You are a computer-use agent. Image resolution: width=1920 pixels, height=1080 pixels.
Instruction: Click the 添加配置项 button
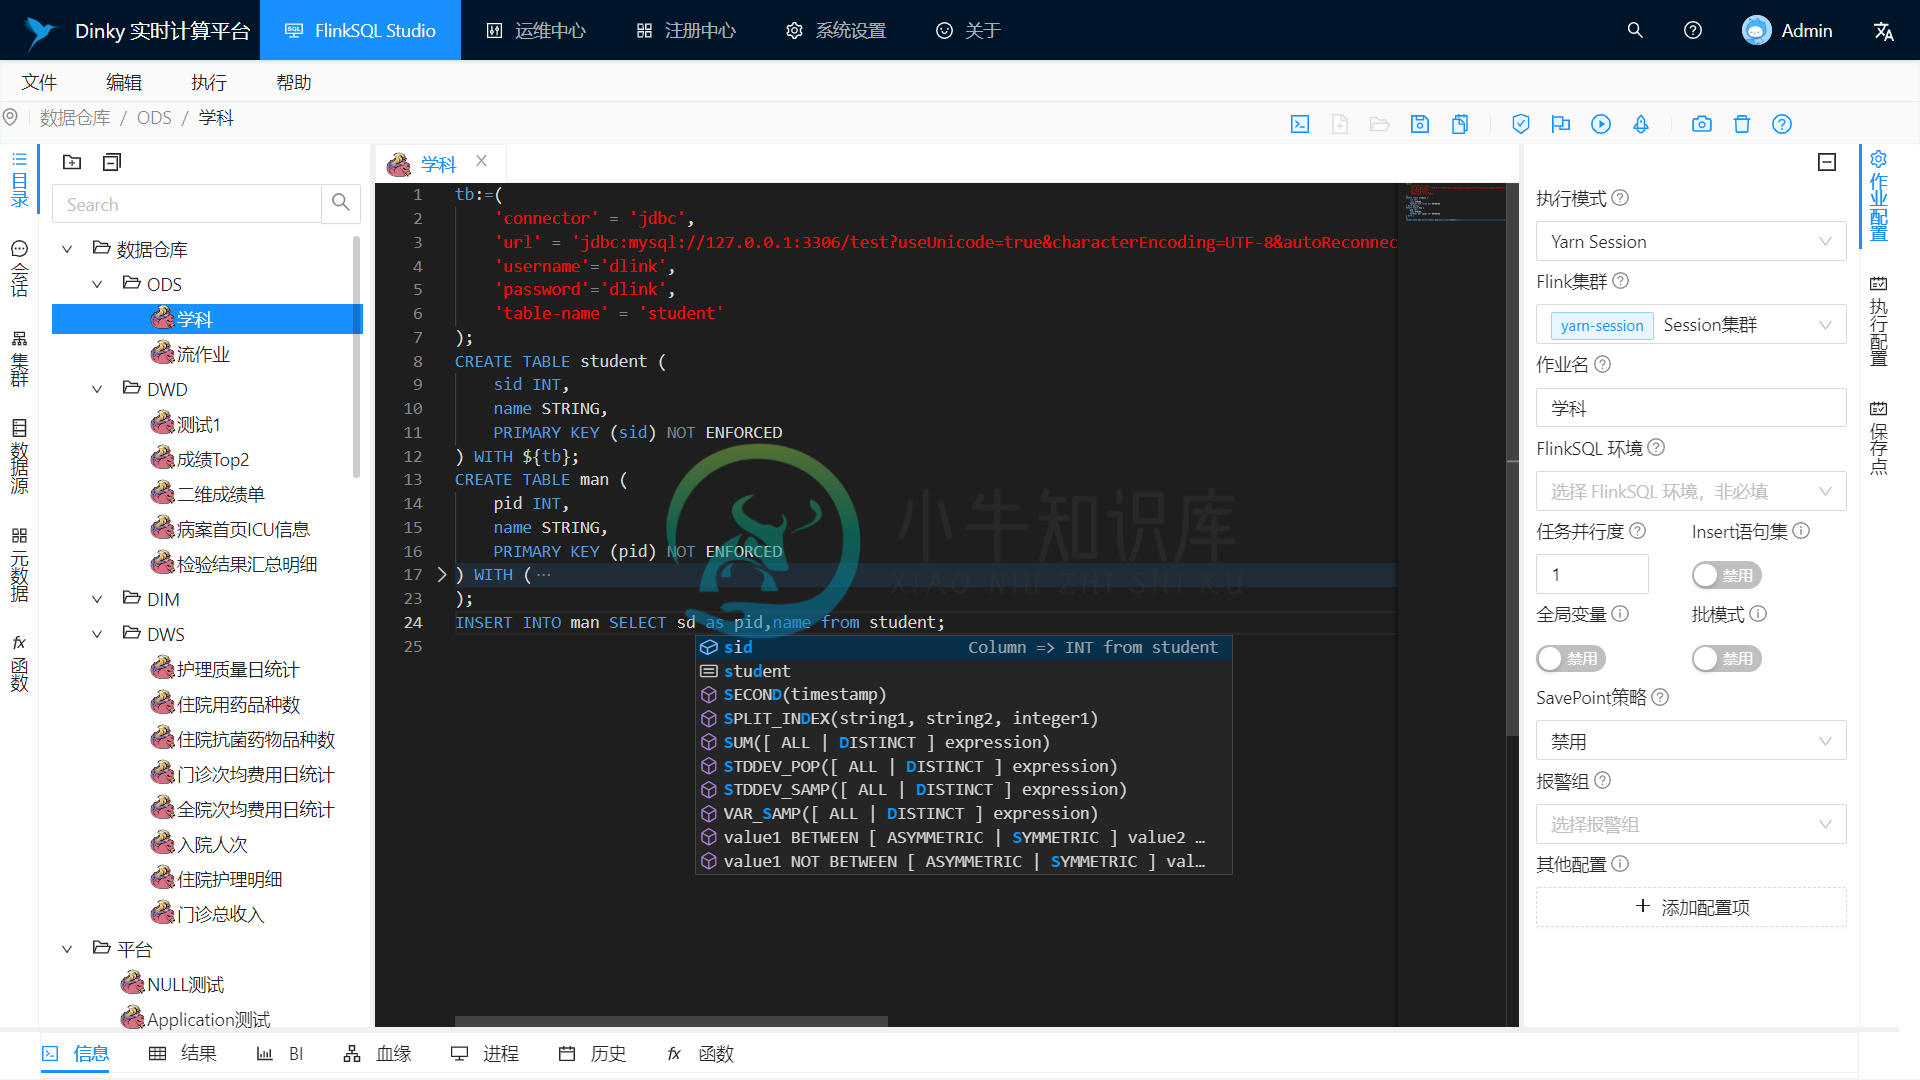(x=1693, y=907)
